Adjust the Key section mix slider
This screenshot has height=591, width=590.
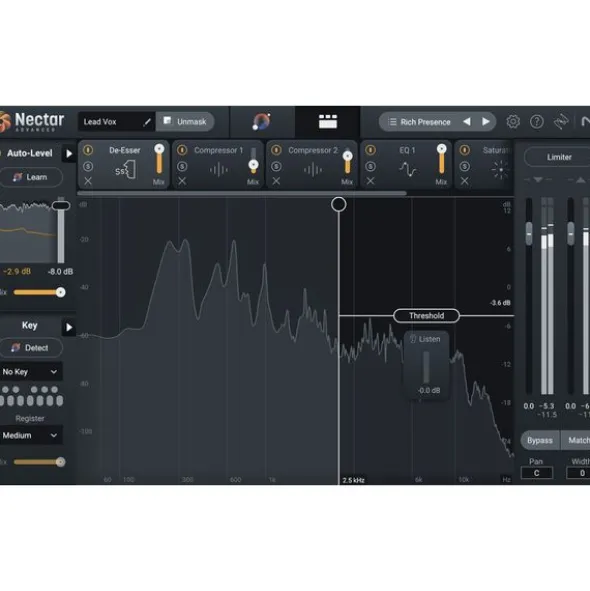pyautogui.click(x=39, y=462)
